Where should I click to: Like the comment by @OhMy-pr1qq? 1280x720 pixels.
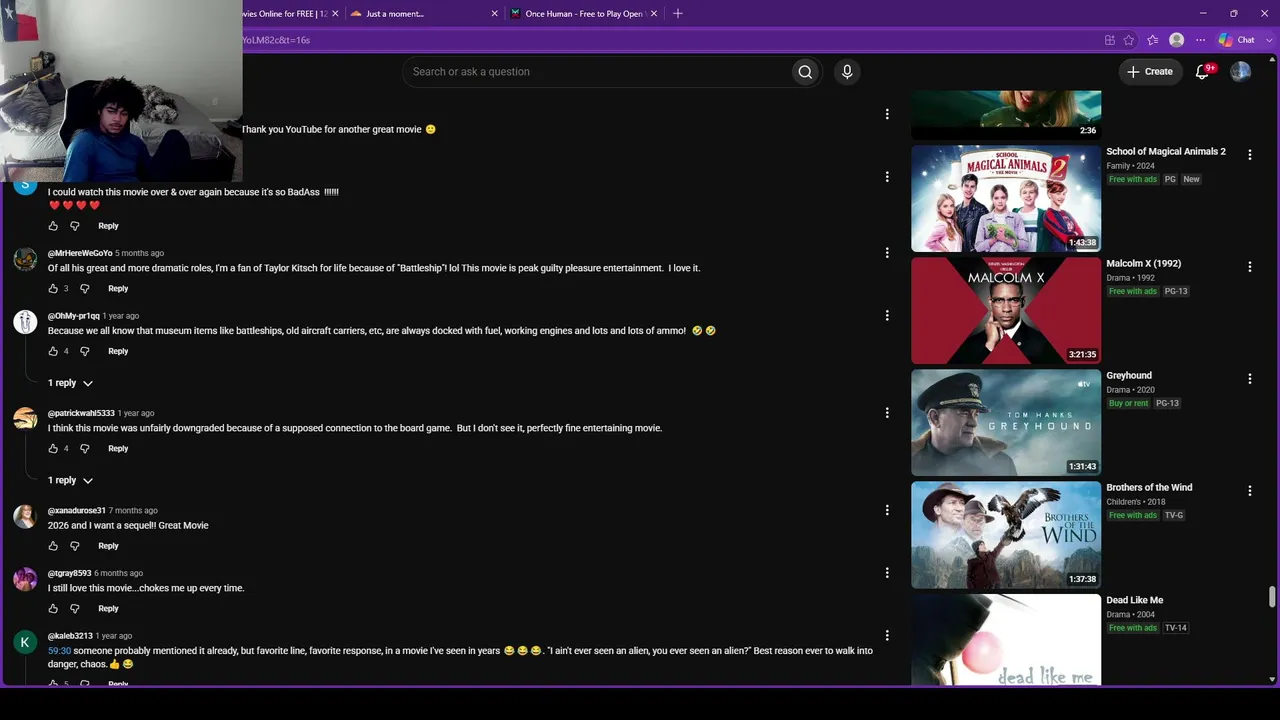coord(53,352)
